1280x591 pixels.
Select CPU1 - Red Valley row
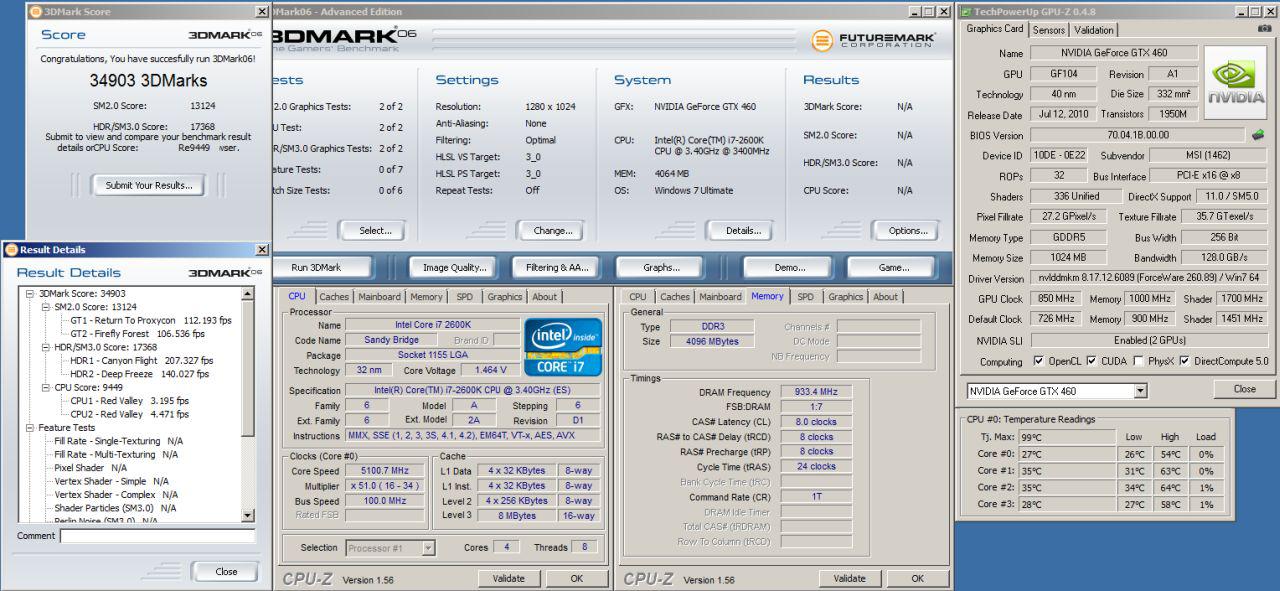[129, 401]
